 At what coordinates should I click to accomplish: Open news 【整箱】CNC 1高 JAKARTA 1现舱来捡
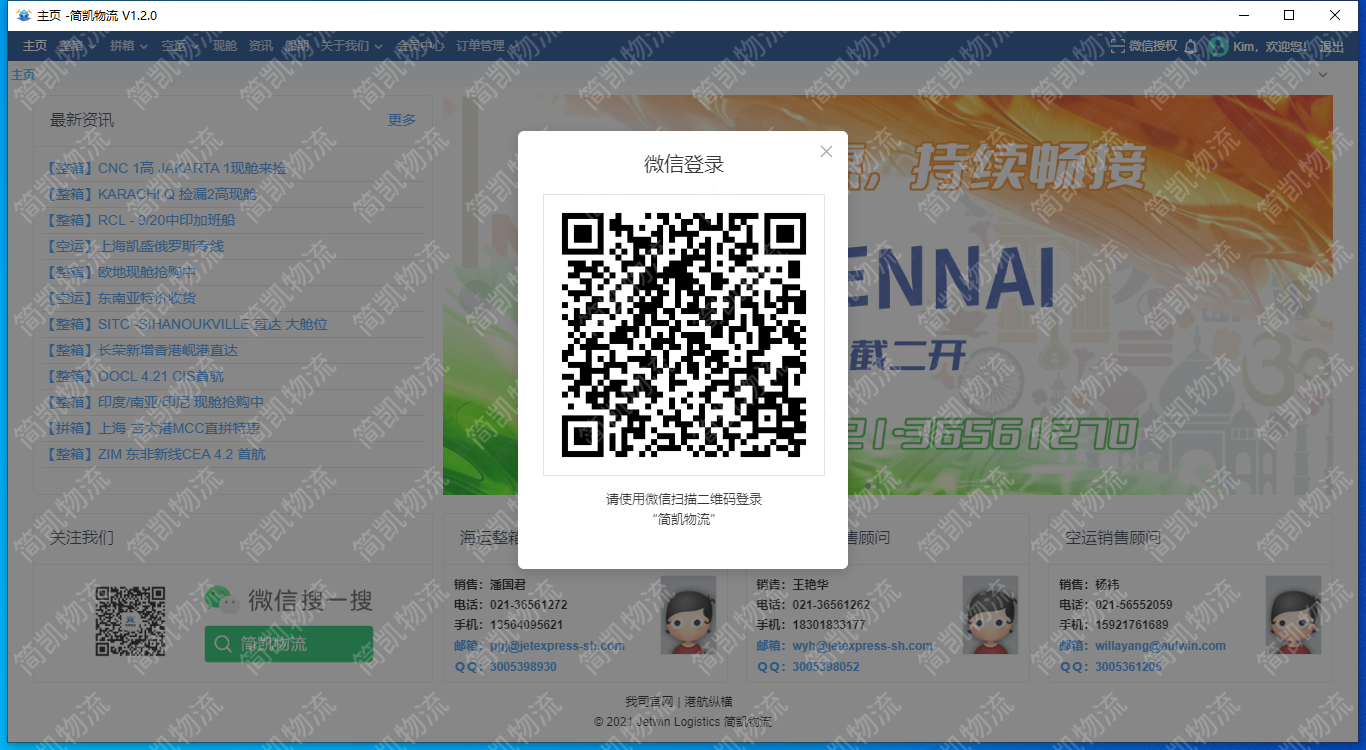point(166,168)
